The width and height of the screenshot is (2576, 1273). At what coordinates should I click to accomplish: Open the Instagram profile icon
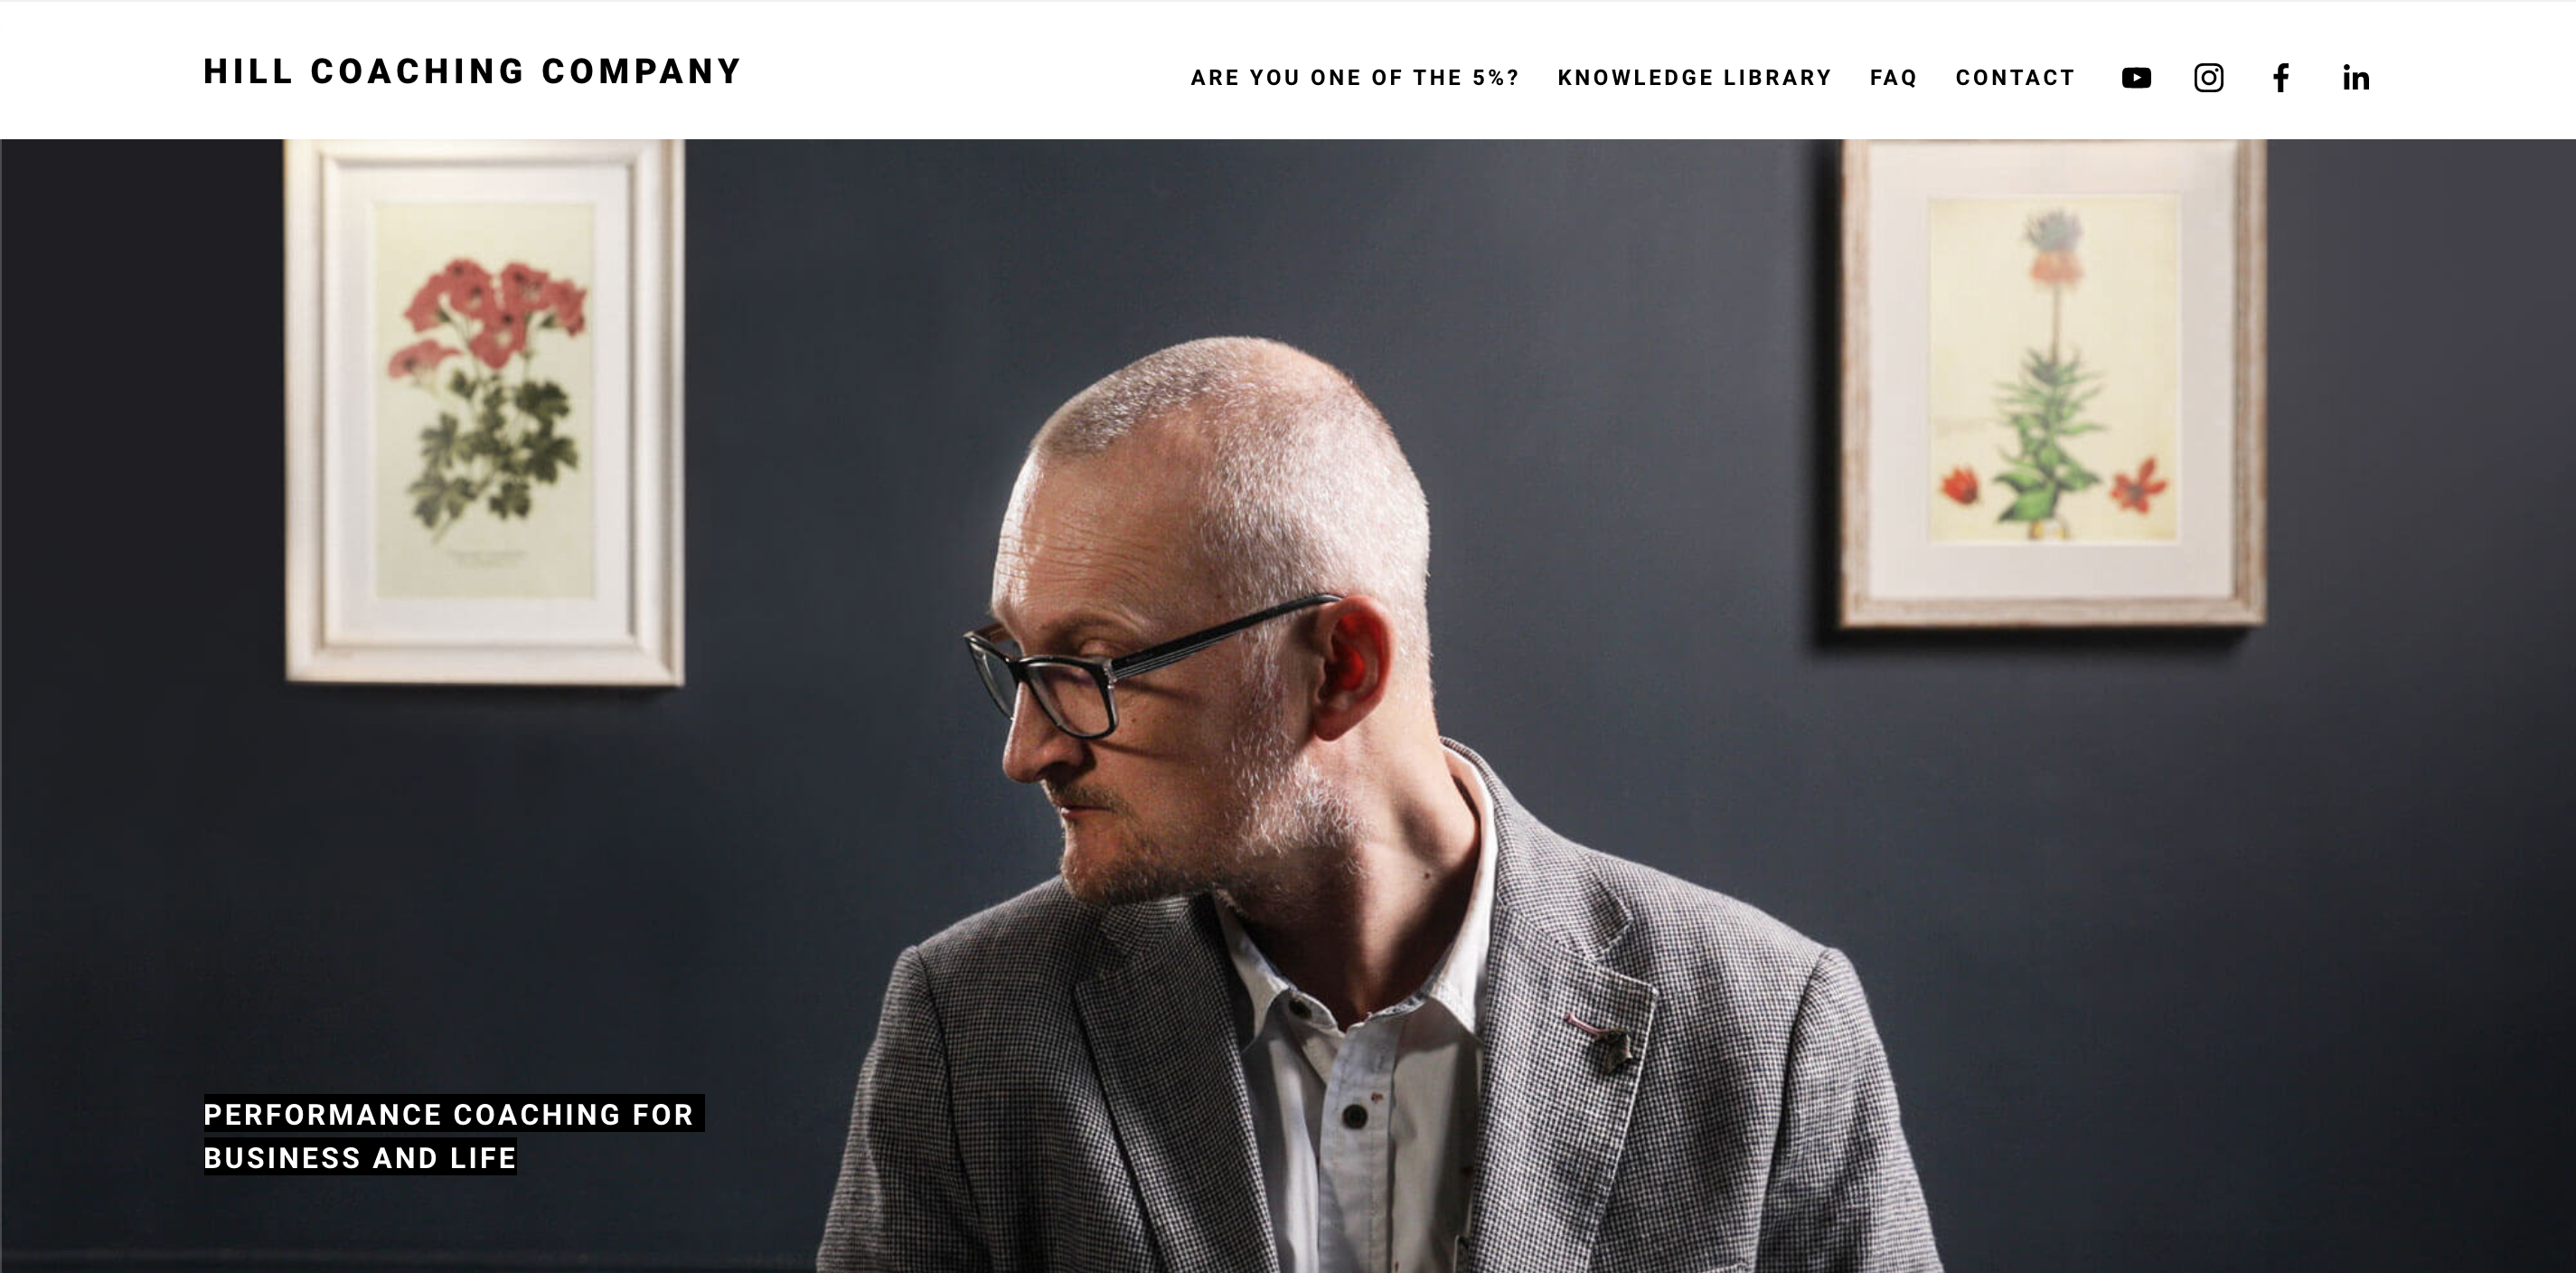2208,78
